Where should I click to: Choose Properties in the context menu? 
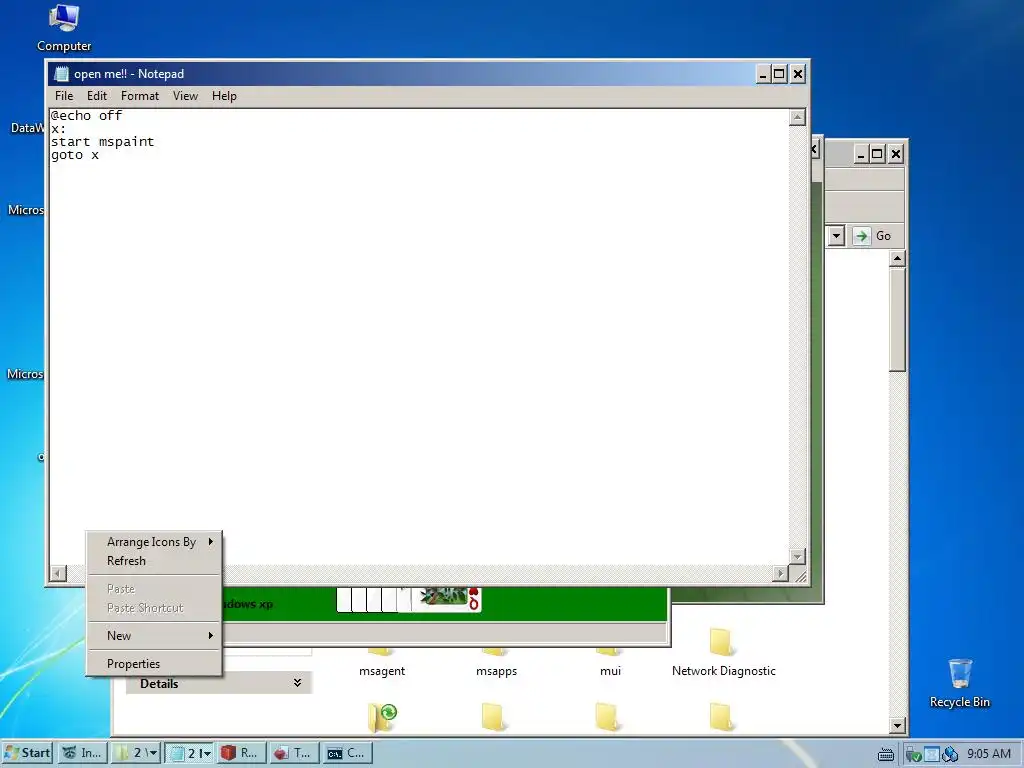point(154,664)
